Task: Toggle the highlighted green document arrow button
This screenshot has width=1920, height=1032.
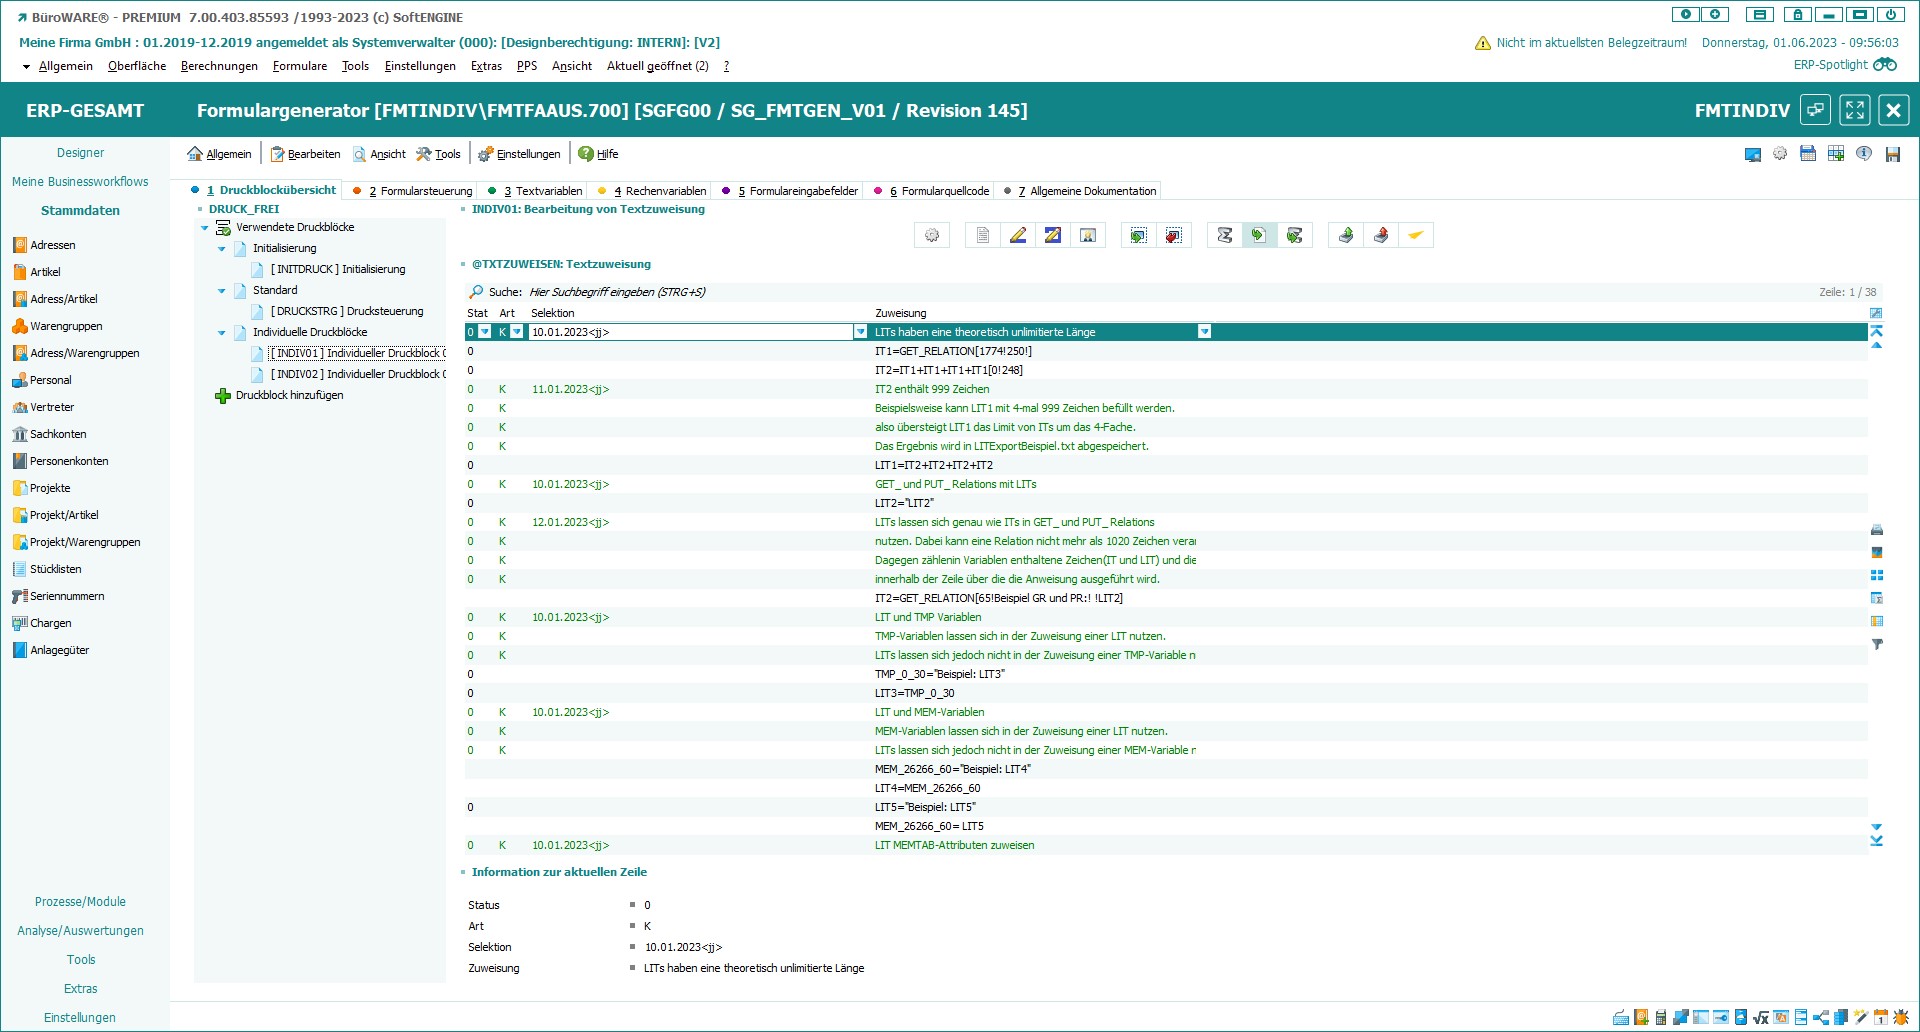Action: (x=1259, y=236)
